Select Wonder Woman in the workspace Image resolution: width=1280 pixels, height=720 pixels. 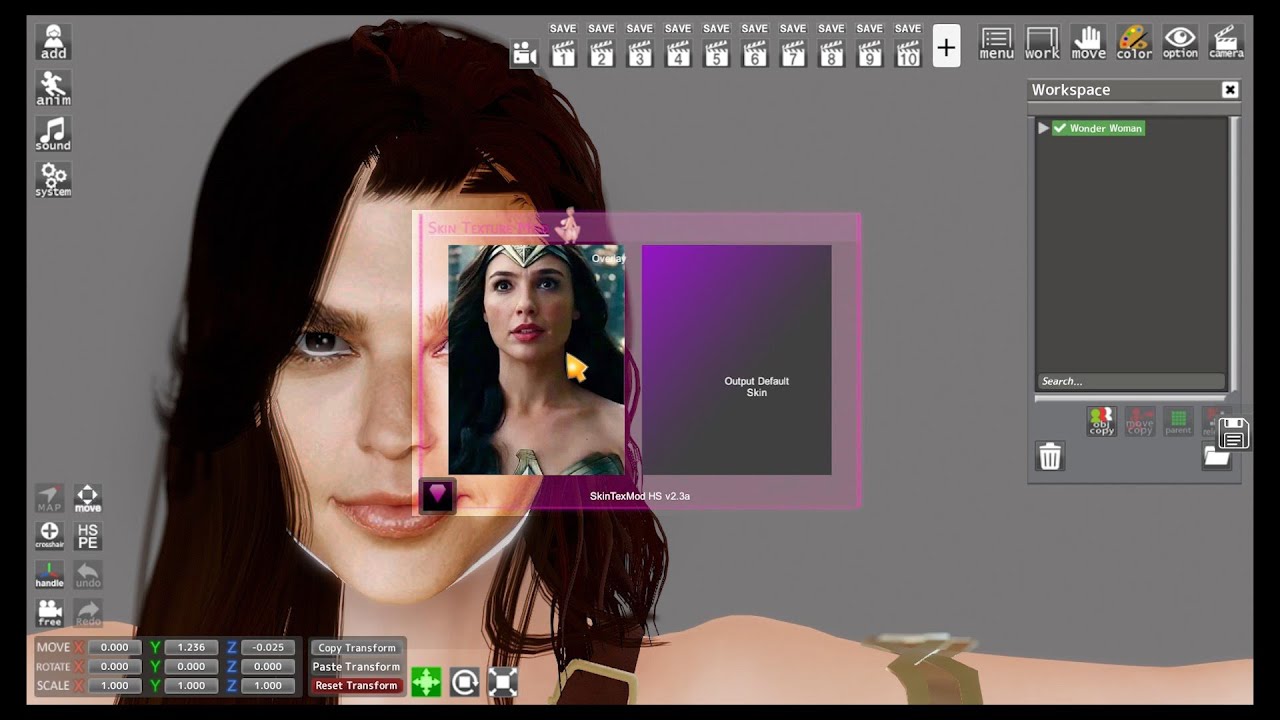click(1105, 128)
